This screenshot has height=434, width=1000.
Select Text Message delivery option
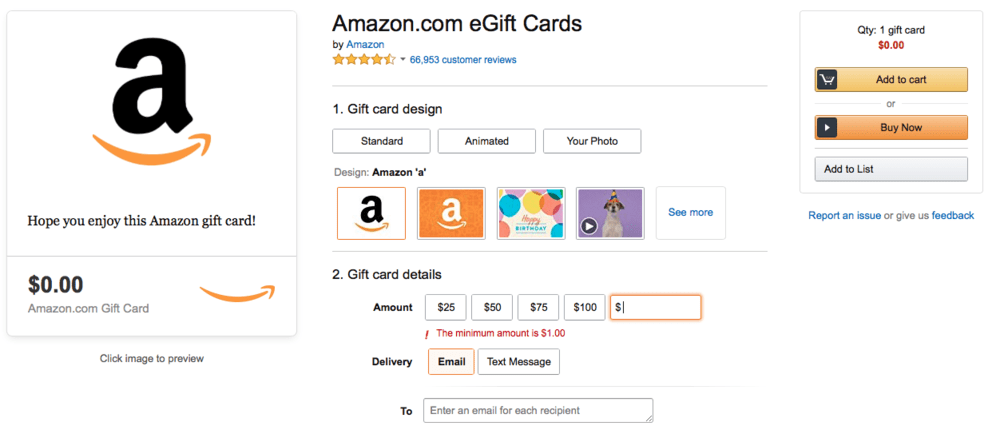(518, 361)
